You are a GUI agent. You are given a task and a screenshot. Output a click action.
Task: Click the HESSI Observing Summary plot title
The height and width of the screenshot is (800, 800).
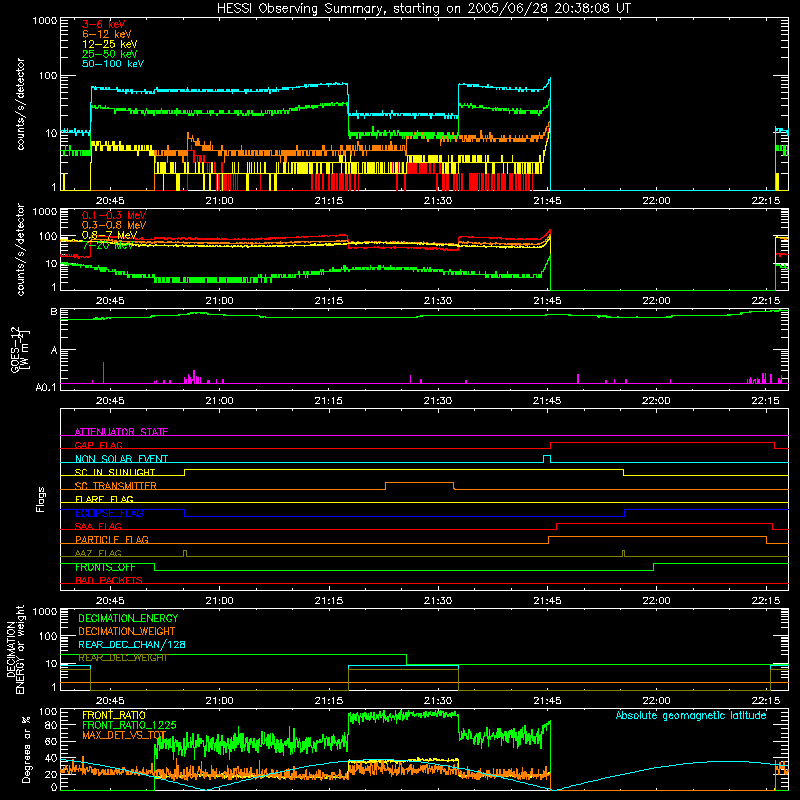(424, 9)
